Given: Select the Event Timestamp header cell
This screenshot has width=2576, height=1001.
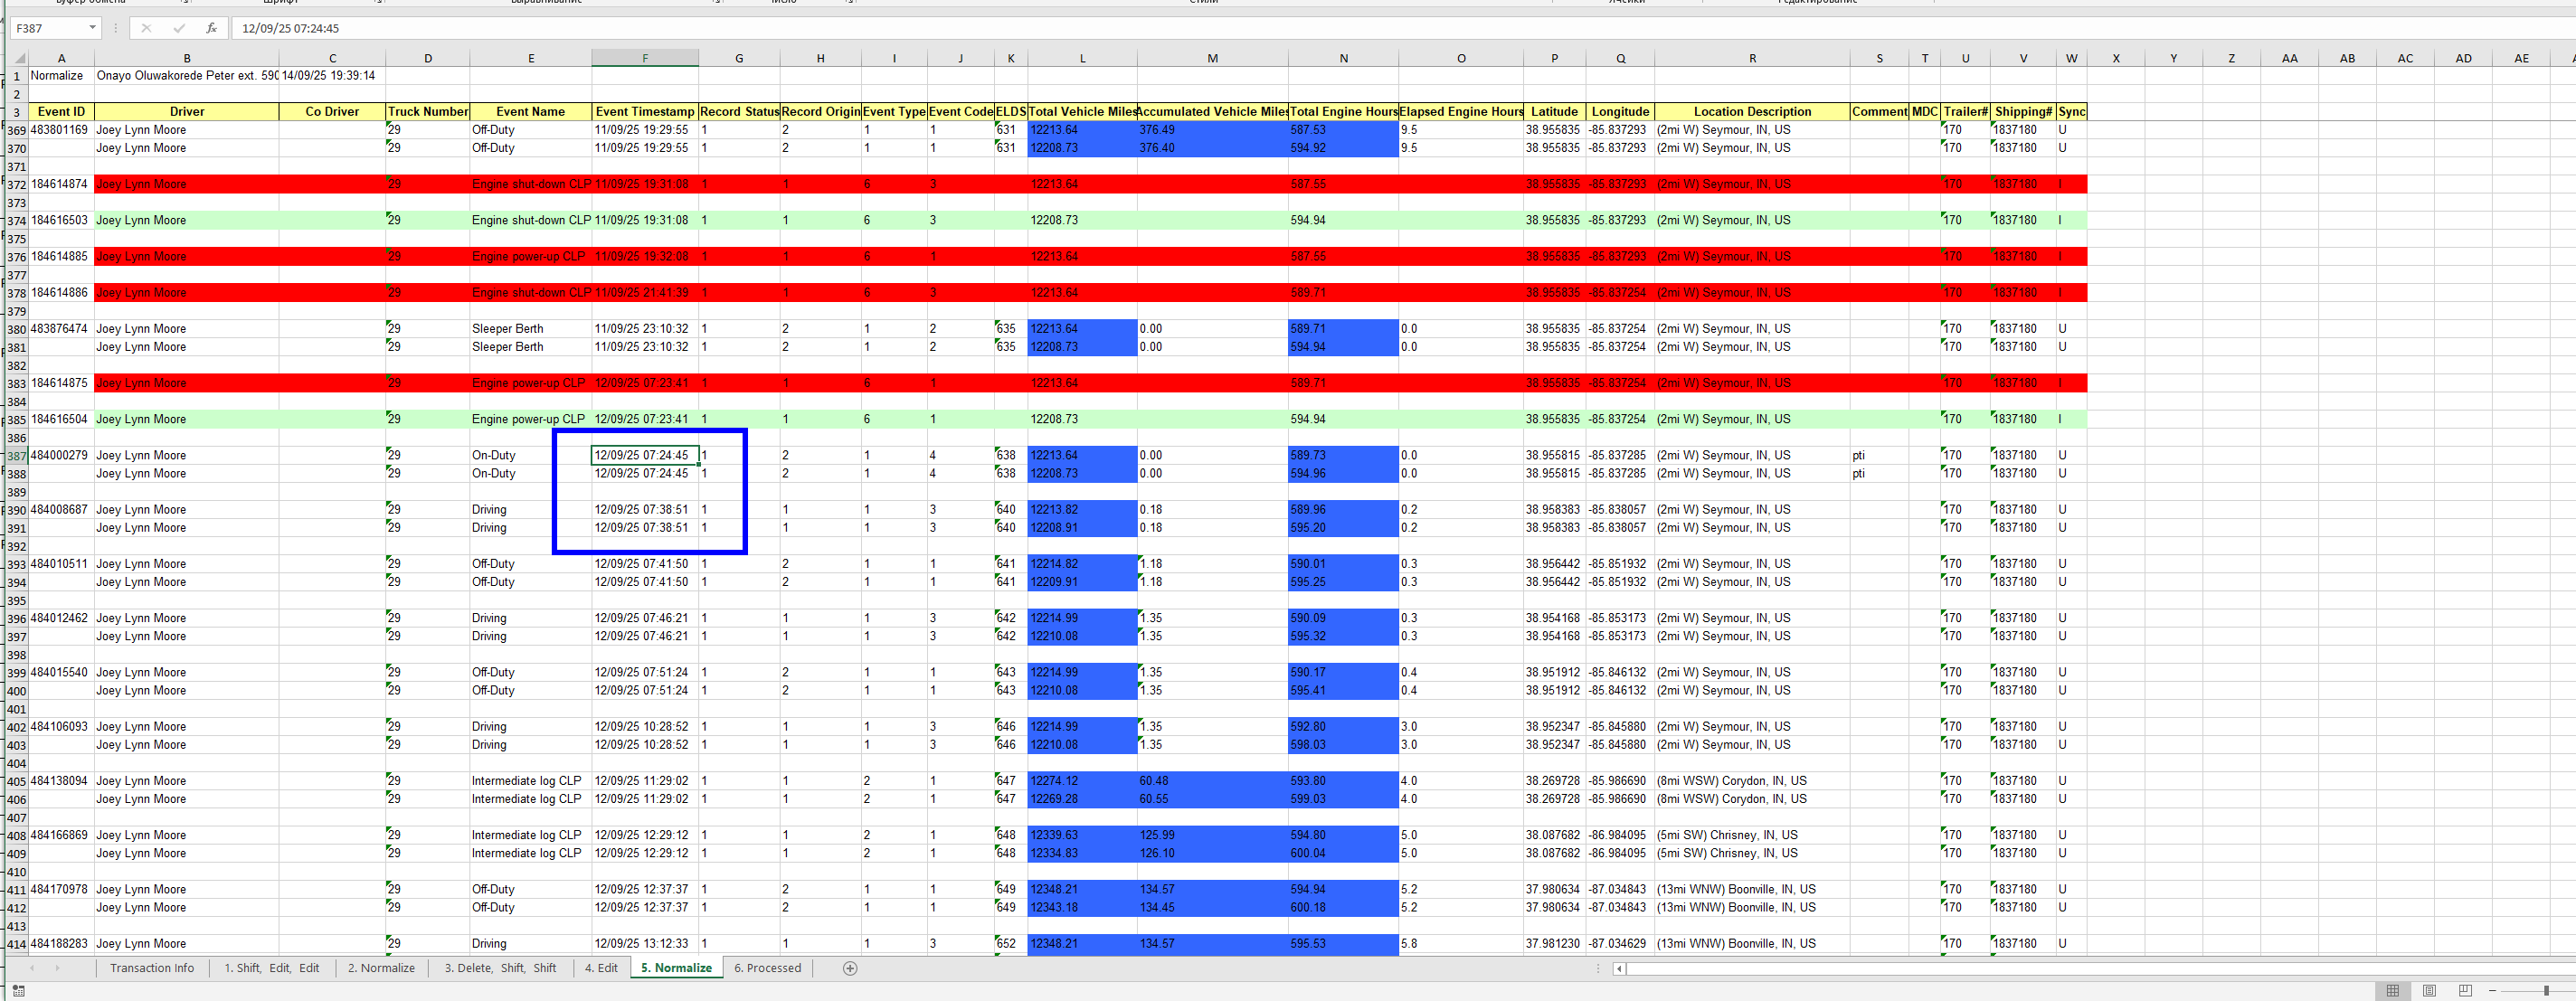Looking at the screenshot, I should tap(644, 112).
